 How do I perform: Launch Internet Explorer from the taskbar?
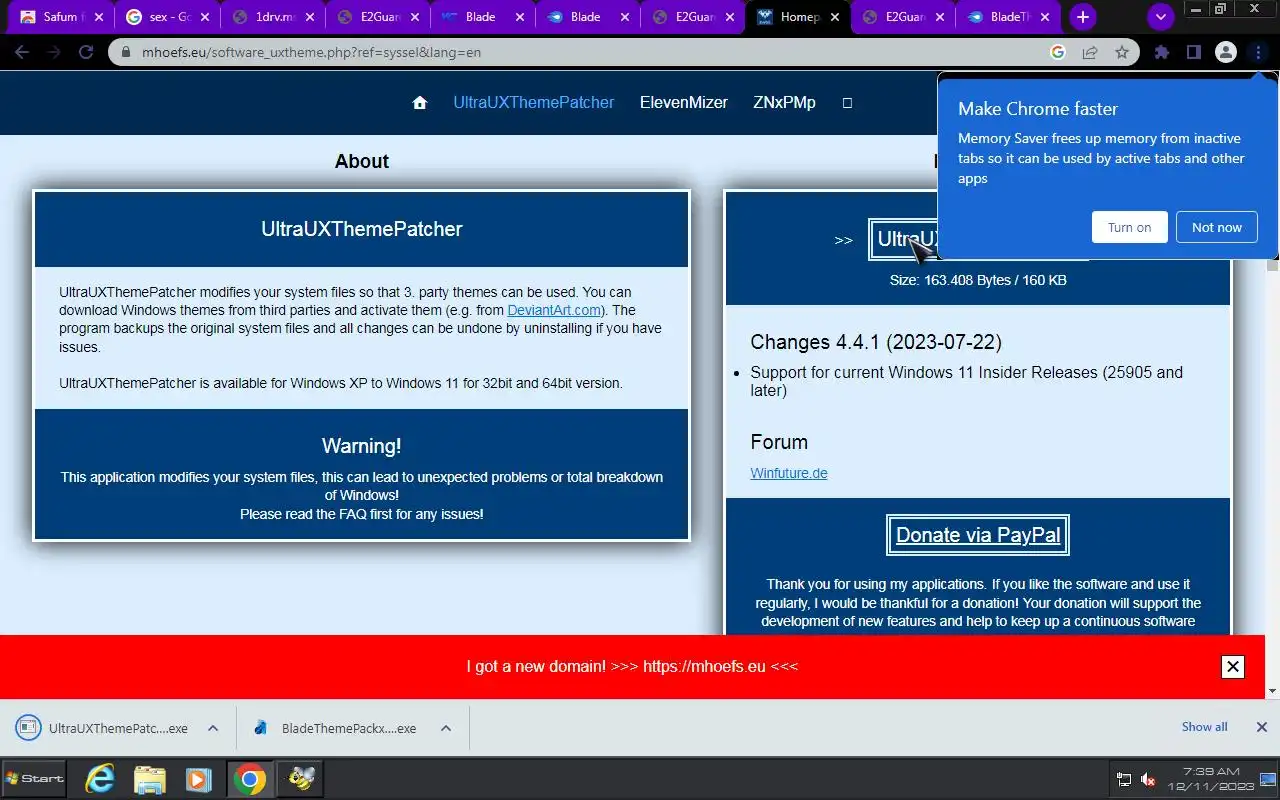pyautogui.click(x=99, y=779)
